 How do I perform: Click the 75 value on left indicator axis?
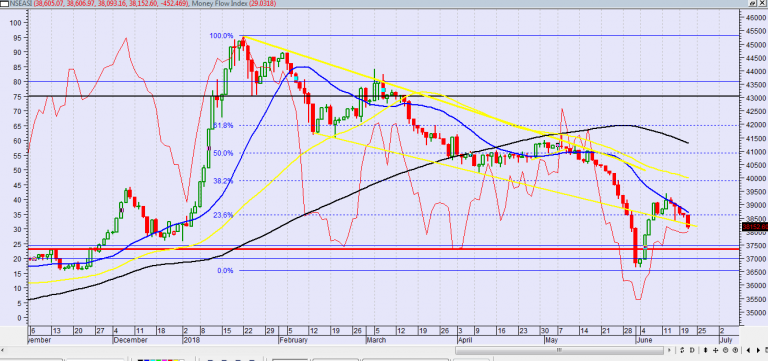click(x=17, y=96)
